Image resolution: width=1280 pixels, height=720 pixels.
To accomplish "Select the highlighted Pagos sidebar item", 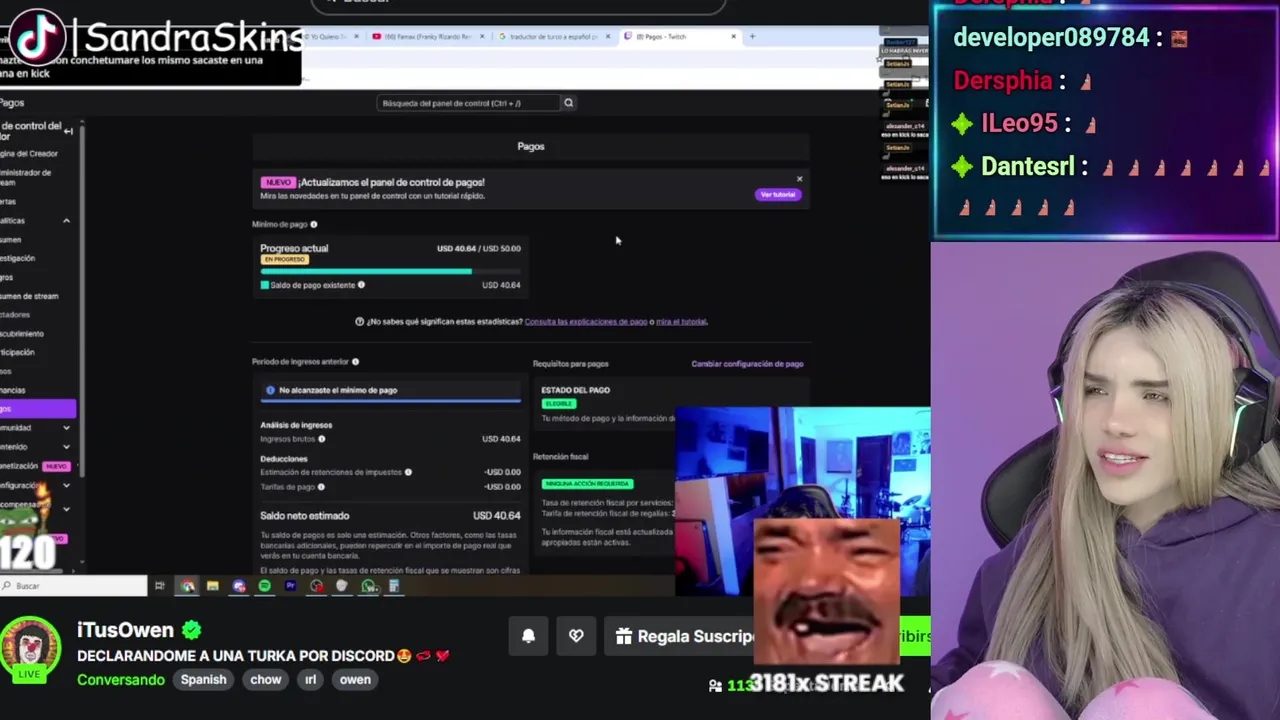I will pos(37,408).
